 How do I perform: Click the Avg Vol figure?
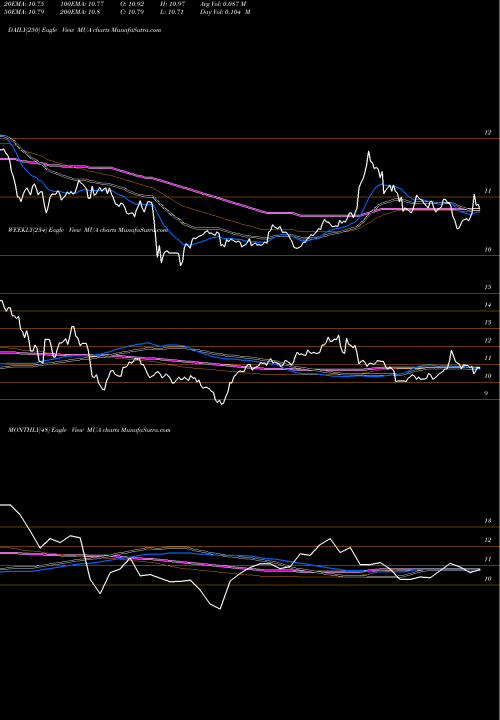224,4
